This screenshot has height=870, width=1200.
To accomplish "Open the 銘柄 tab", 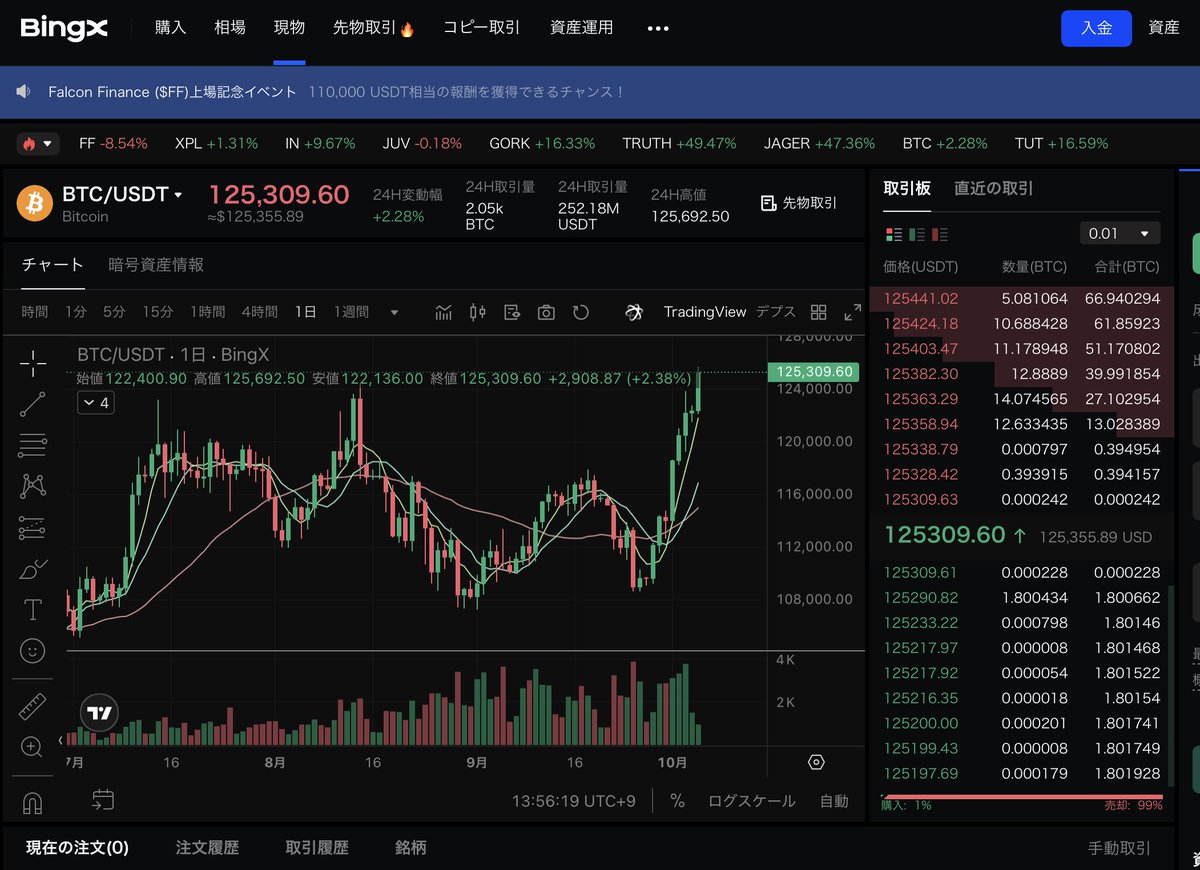I will [411, 847].
